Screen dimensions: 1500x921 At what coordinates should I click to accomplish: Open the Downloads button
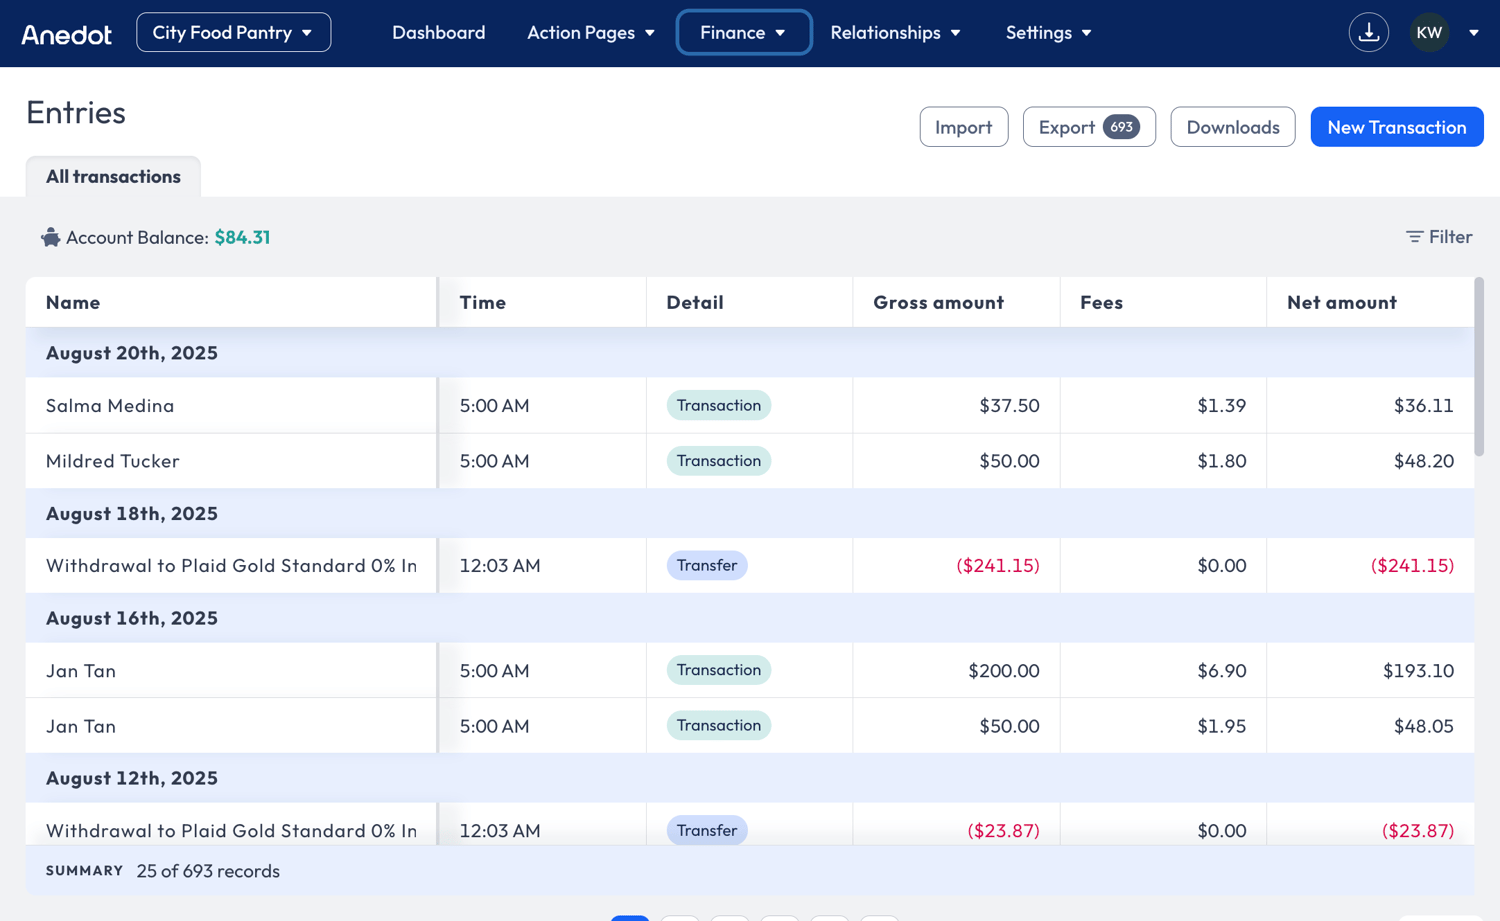click(1232, 127)
